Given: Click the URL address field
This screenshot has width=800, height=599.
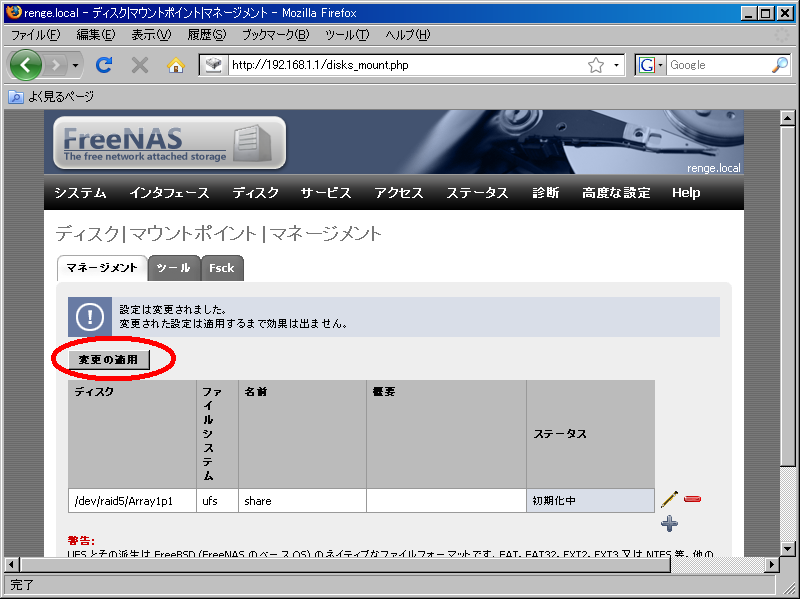Looking at the screenshot, I should pos(406,65).
